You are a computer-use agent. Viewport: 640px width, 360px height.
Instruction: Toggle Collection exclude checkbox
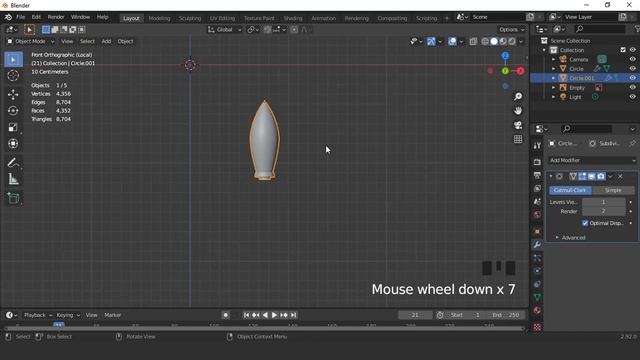coord(623,50)
